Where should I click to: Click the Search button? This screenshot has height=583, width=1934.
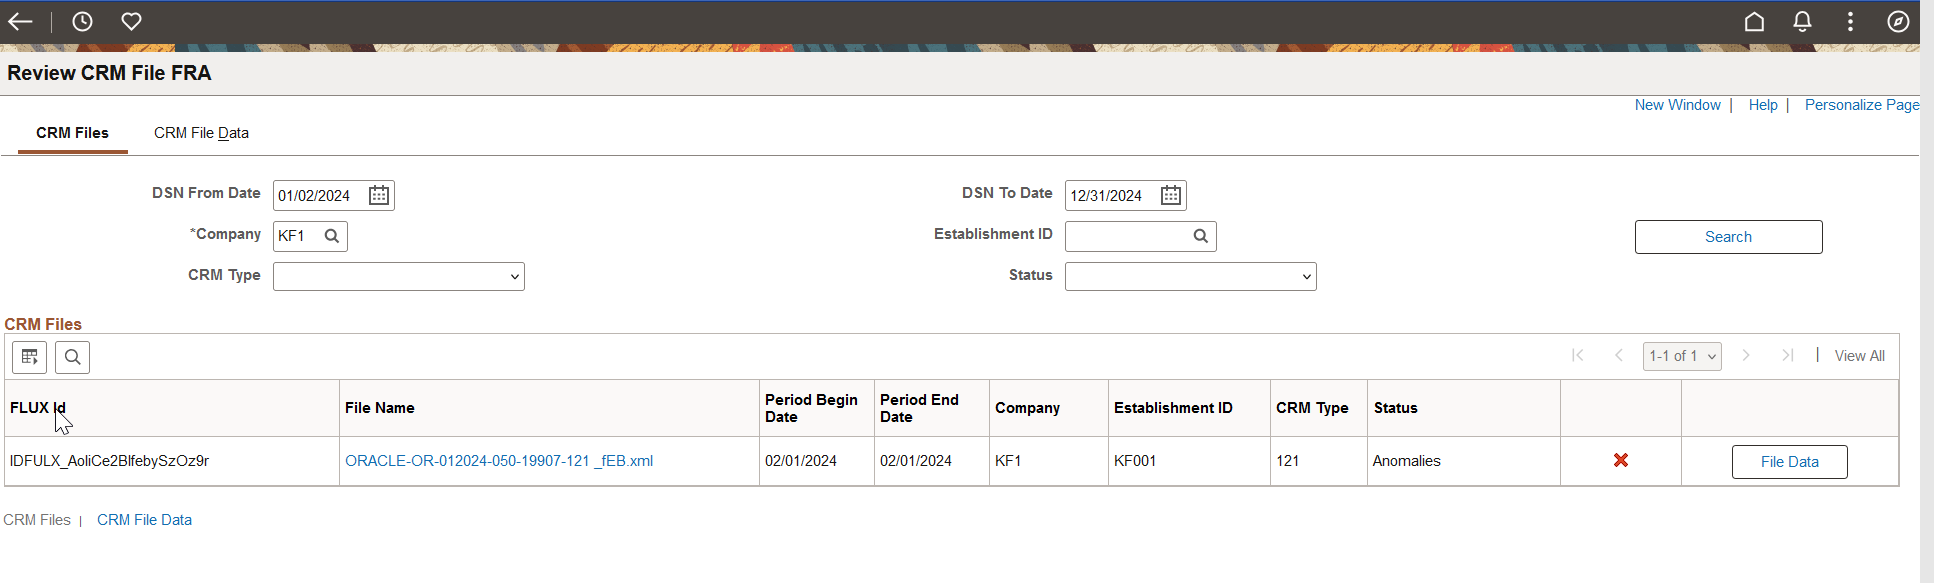[x=1729, y=237]
